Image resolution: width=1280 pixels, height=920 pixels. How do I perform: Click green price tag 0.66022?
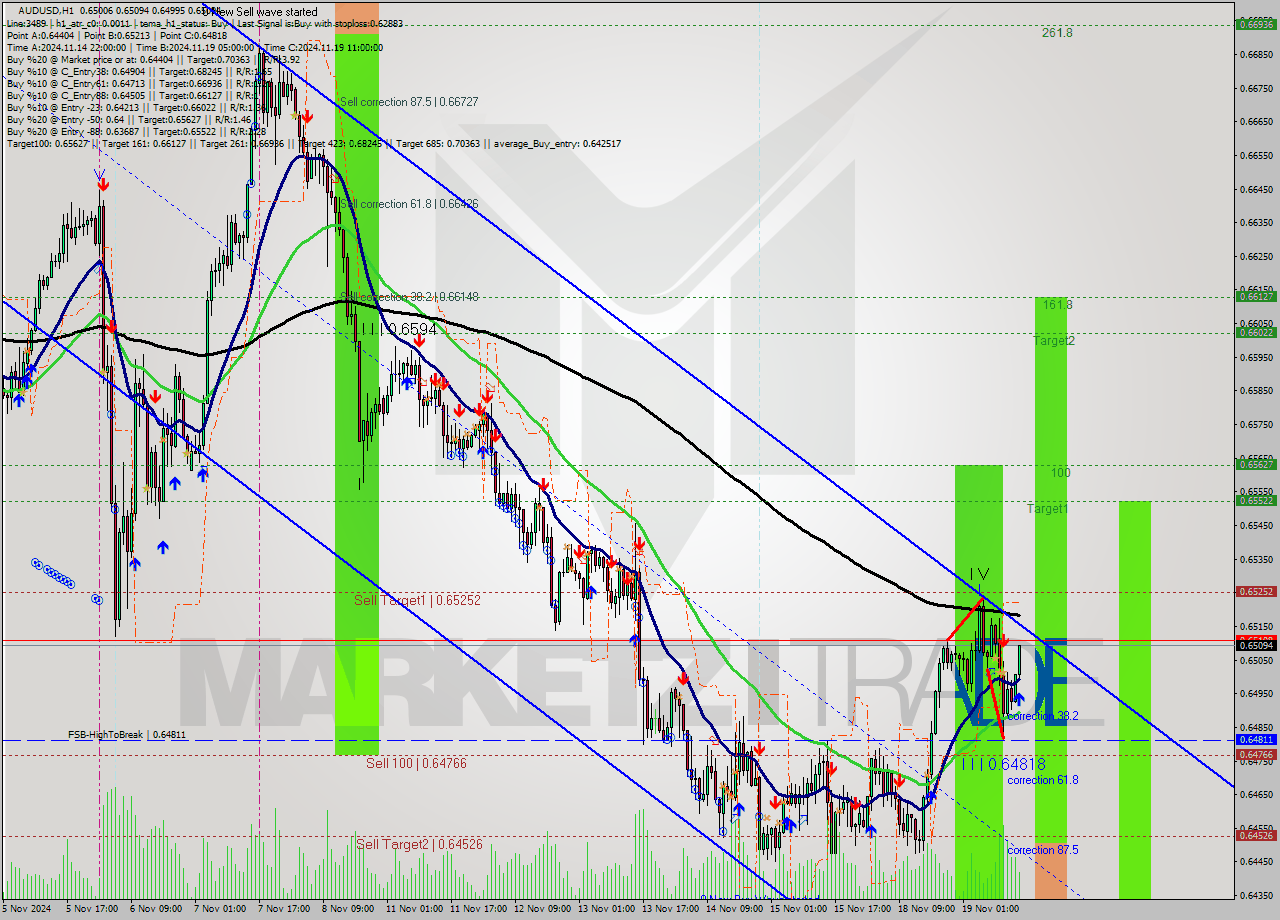[1255, 332]
